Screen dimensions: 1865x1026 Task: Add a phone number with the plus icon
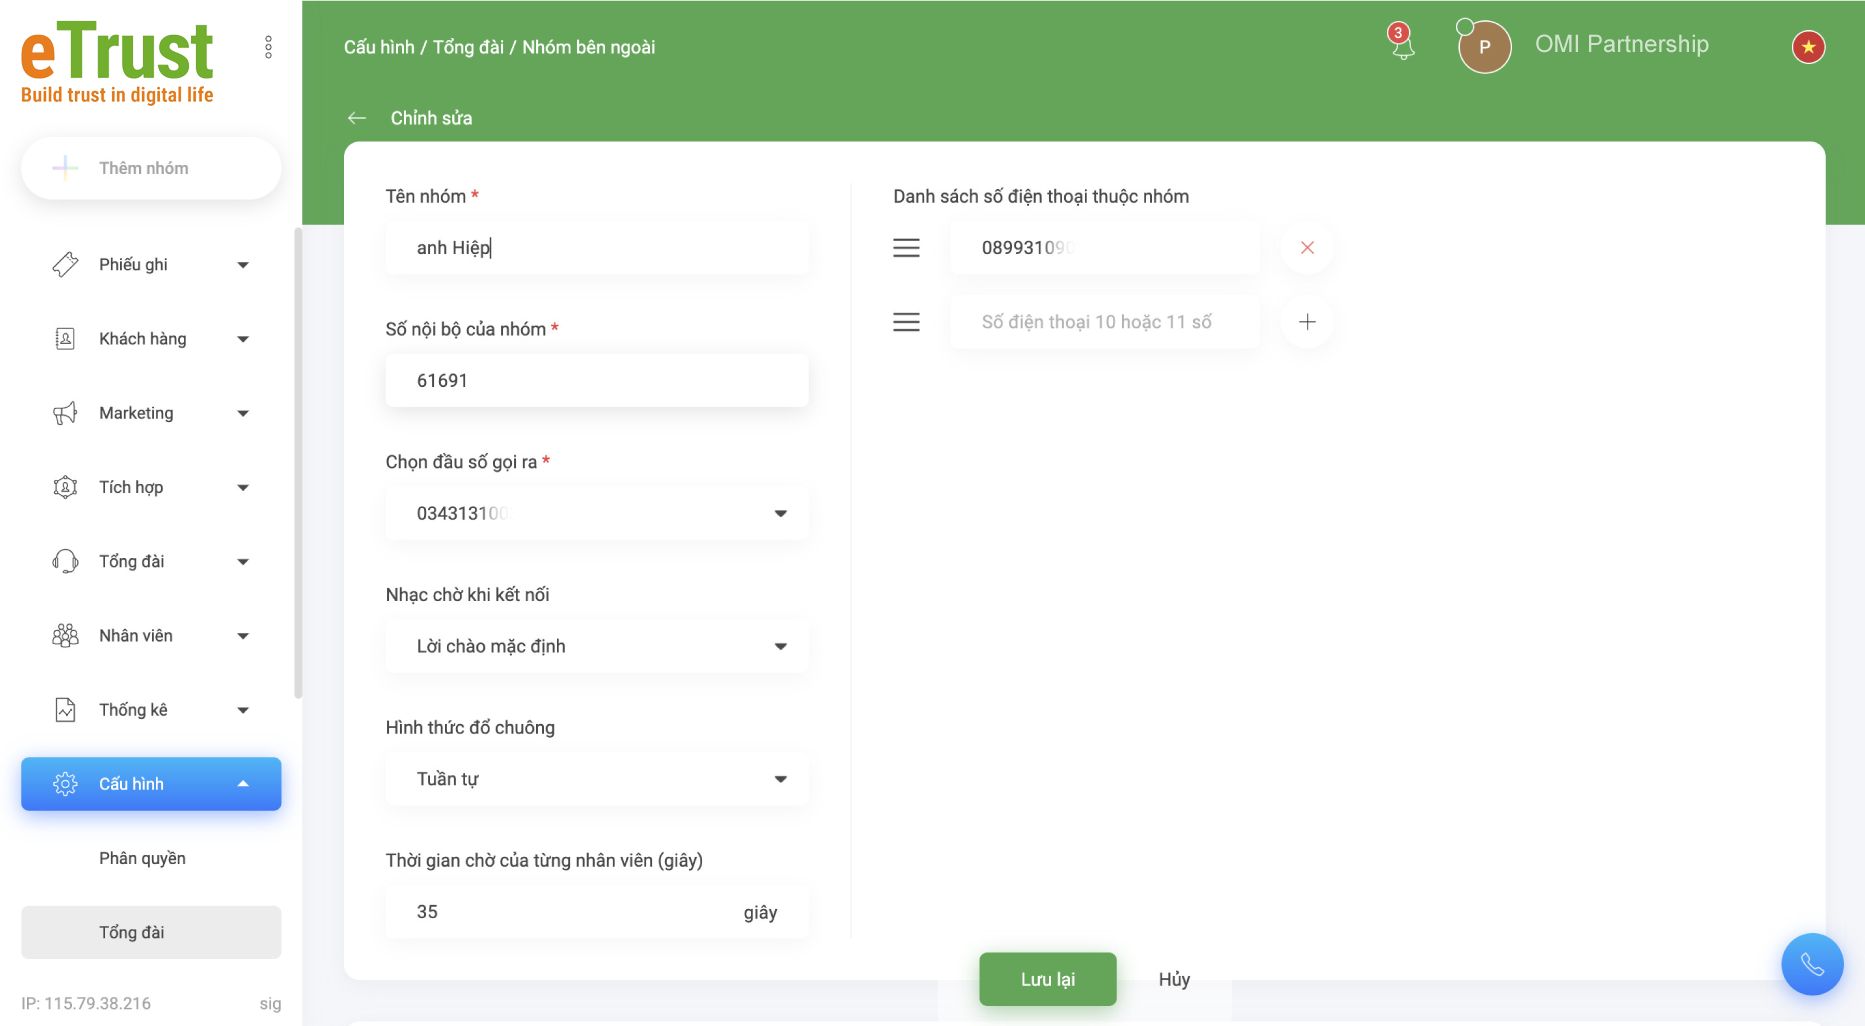pyautogui.click(x=1307, y=322)
